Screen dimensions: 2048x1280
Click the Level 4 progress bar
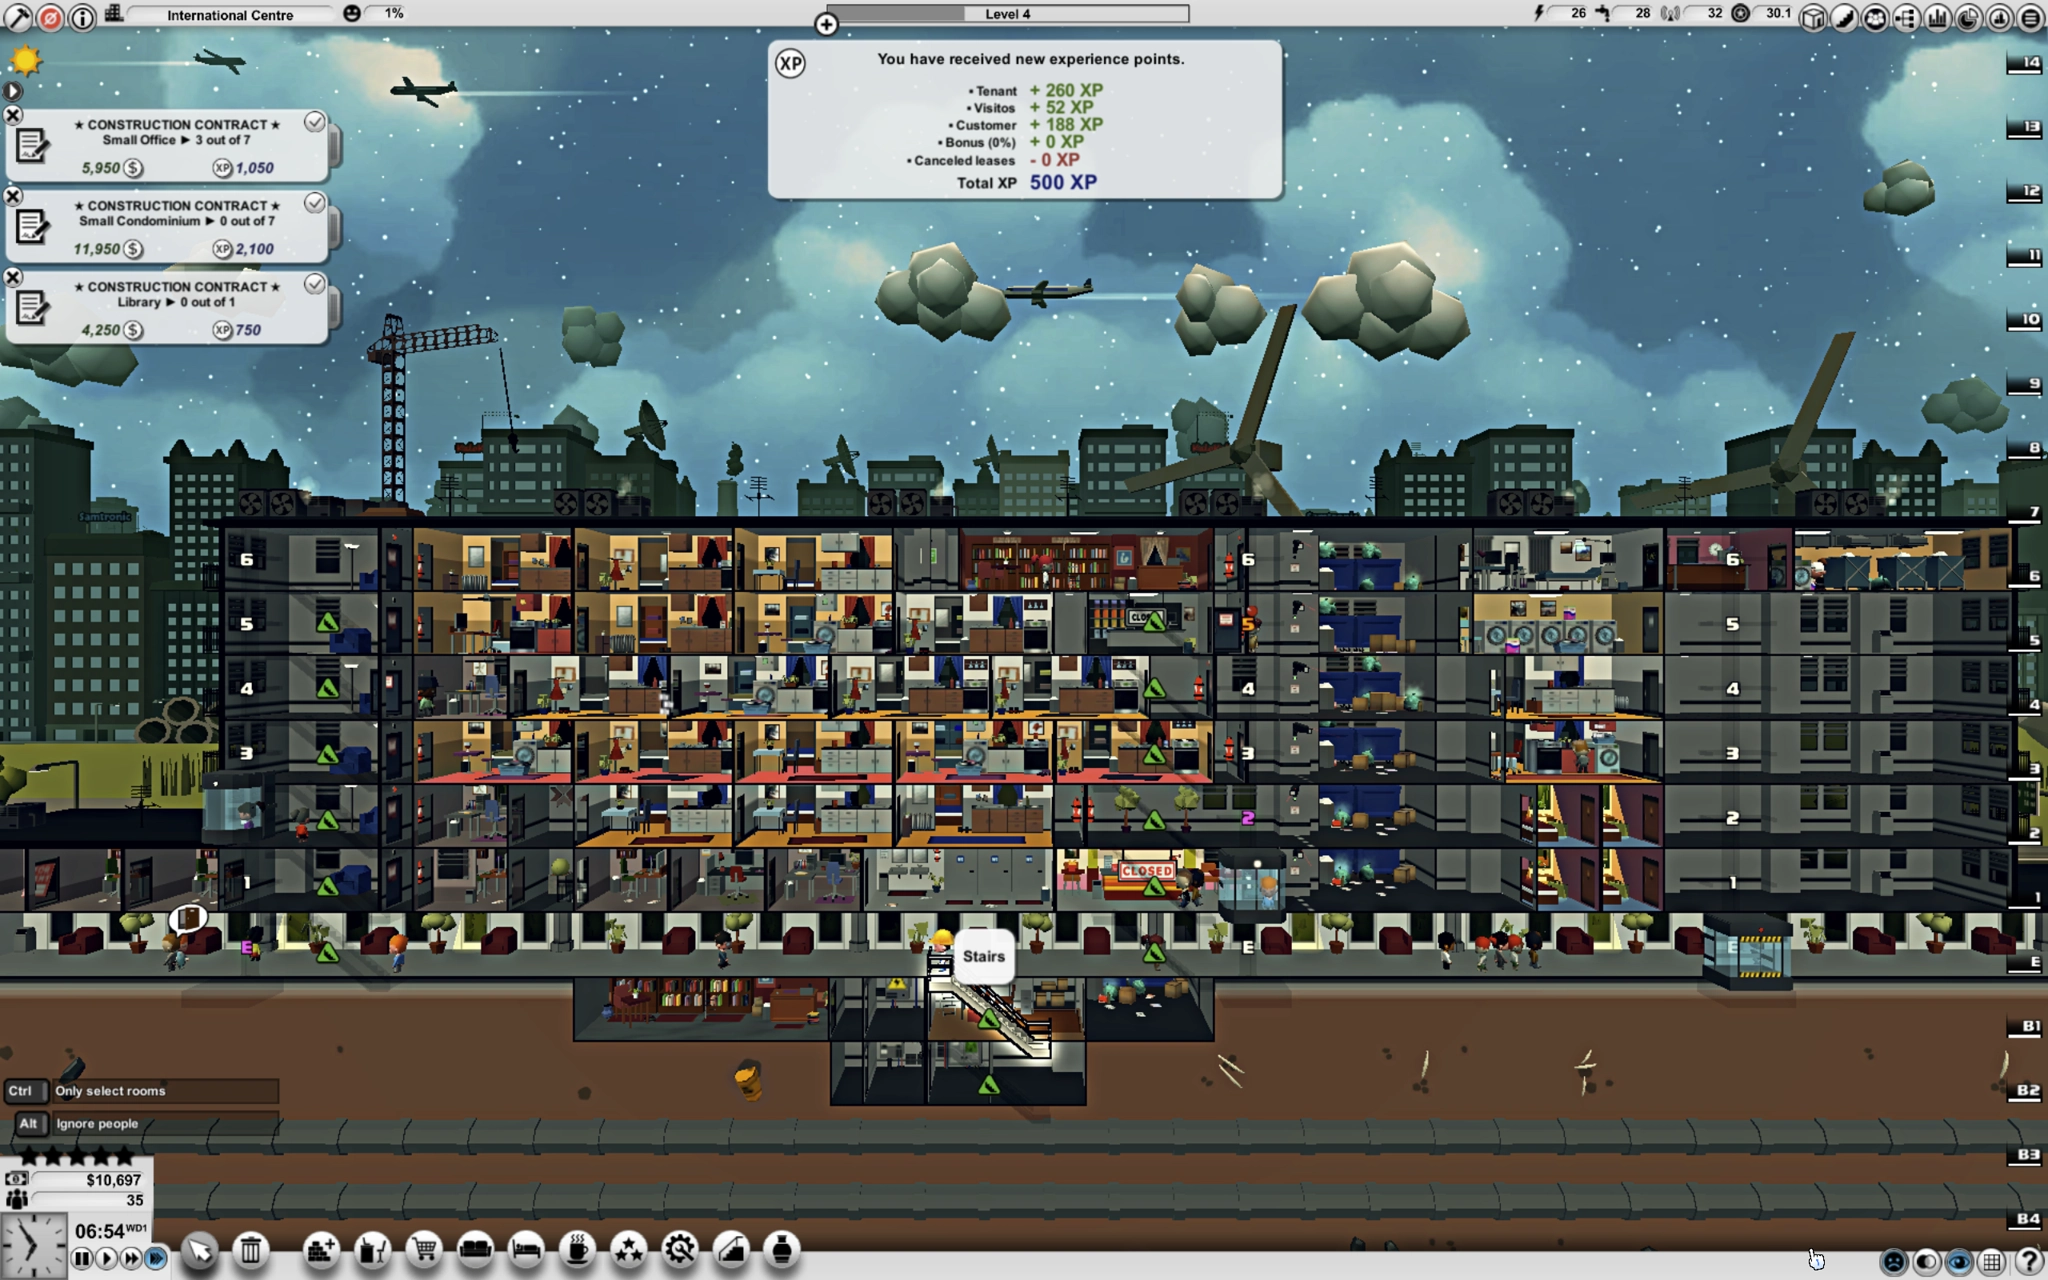1007,14
